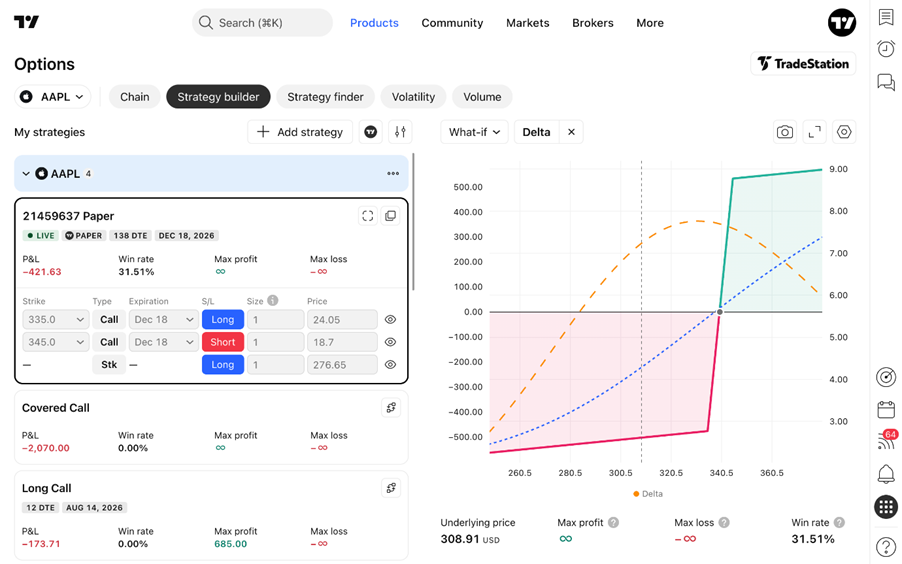The height and width of the screenshot is (564, 902).
Task: Open the Volatility tab
Action: point(413,97)
